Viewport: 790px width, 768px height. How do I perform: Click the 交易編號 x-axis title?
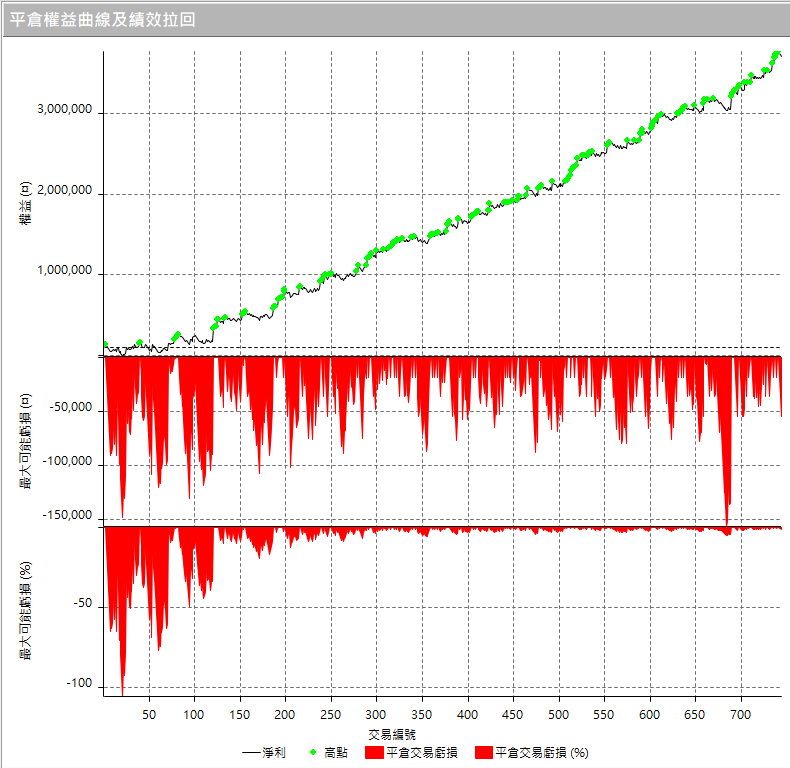(x=440, y=734)
